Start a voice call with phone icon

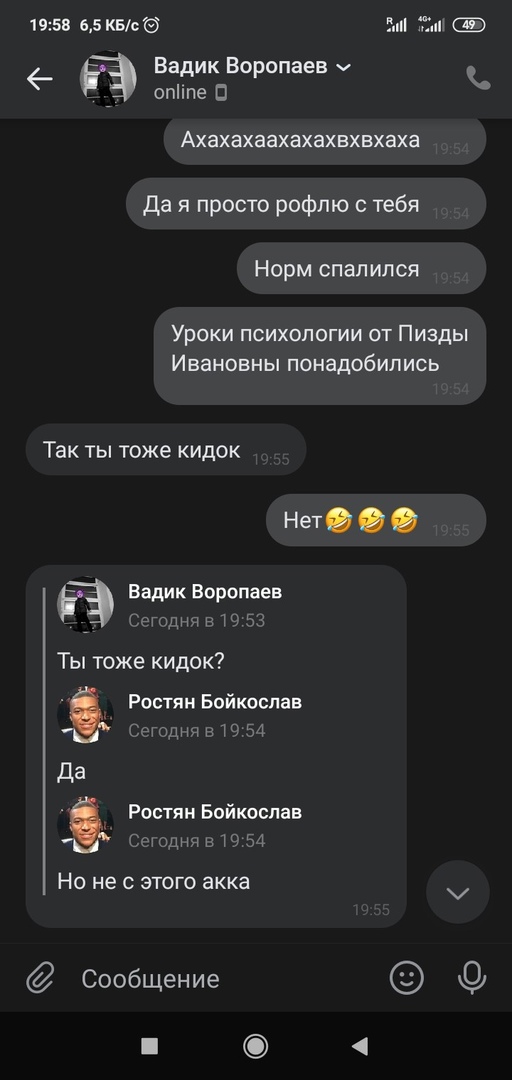click(478, 79)
